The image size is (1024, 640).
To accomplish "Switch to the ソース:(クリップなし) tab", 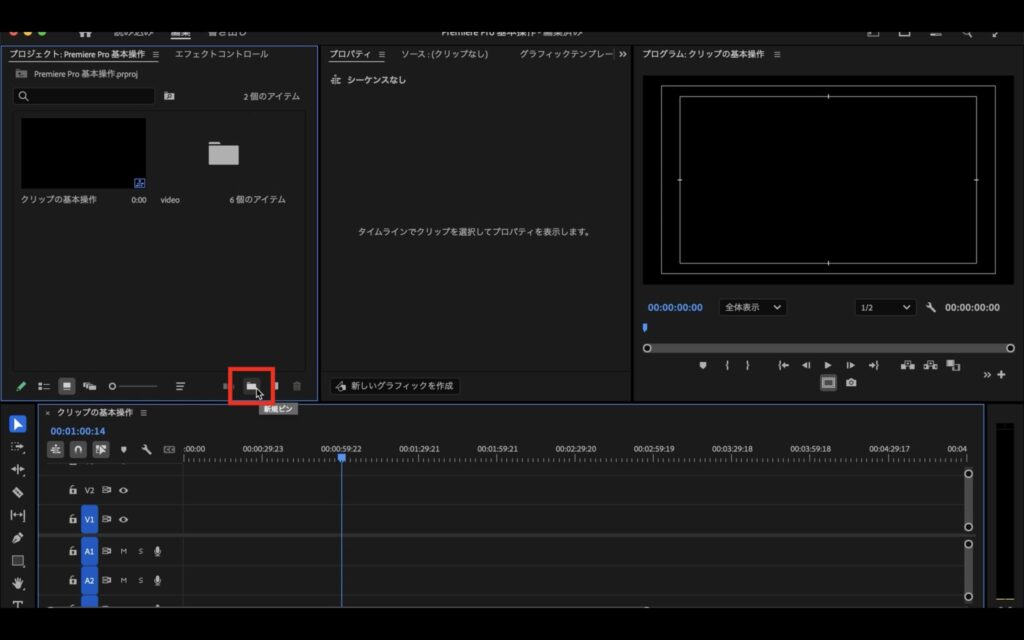I will pos(444,54).
